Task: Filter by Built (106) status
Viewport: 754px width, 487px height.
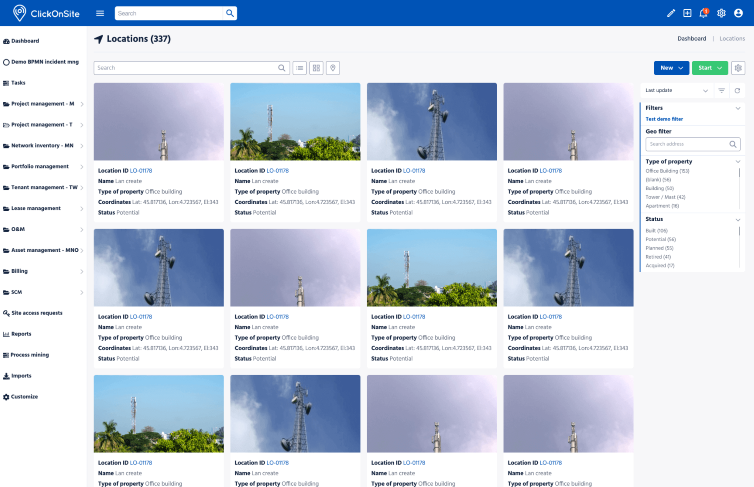Action: click(656, 231)
